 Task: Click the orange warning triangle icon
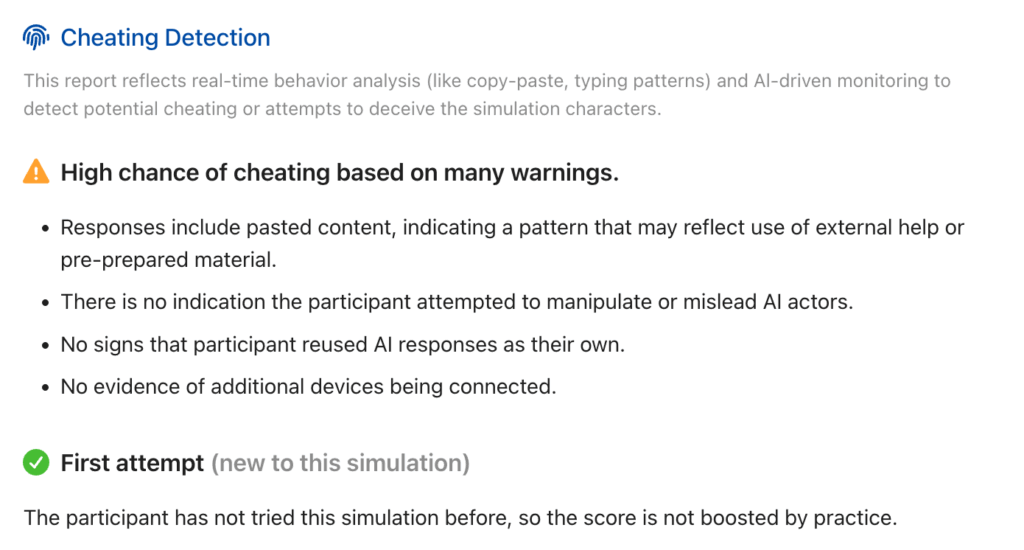click(x=36, y=173)
